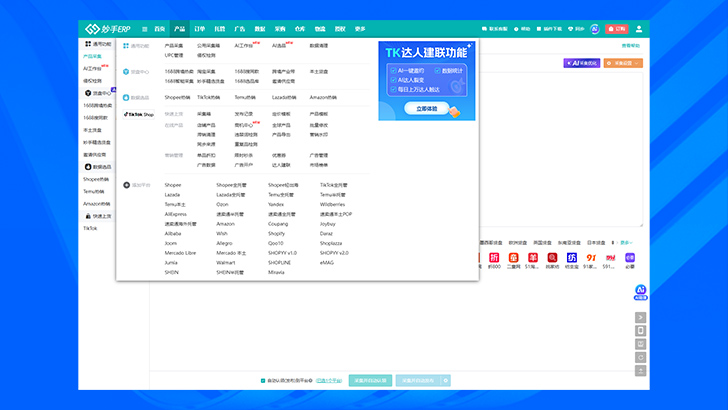Open the 首页 top navigation tab
728x410 pixels.
[x=160, y=29]
